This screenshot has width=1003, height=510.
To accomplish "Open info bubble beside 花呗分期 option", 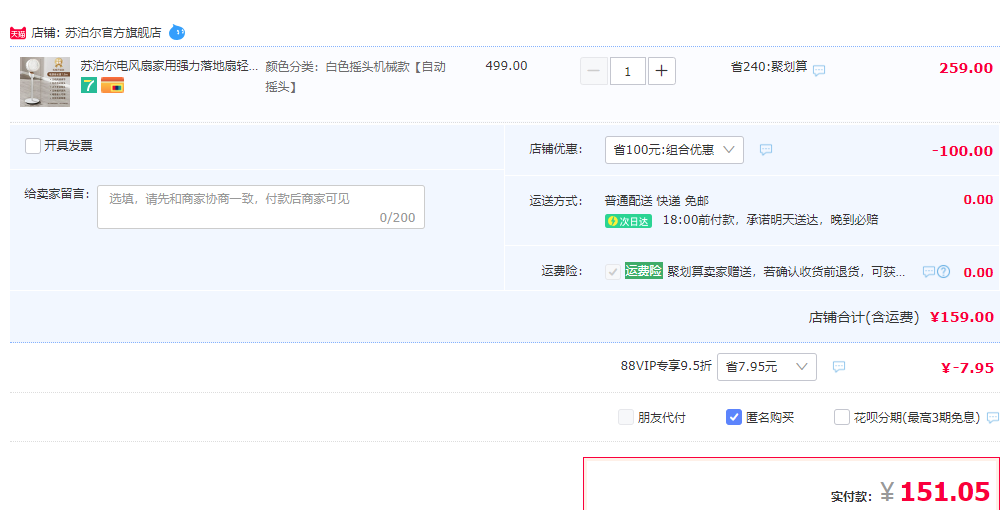I will click(x=993, y=417).
